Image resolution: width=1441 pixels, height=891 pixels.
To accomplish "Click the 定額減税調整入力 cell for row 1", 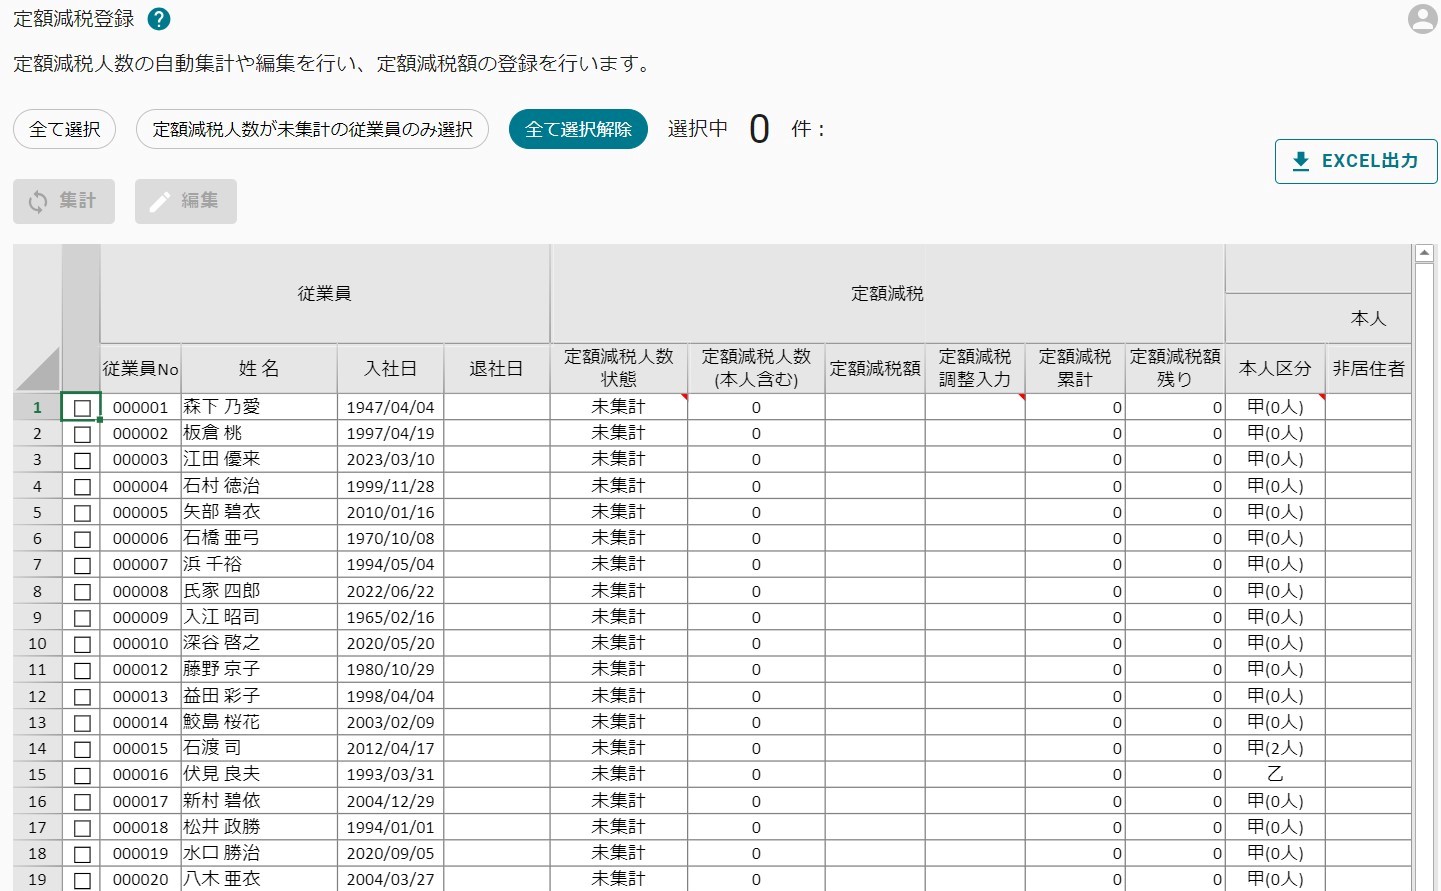I will [975, 407].
